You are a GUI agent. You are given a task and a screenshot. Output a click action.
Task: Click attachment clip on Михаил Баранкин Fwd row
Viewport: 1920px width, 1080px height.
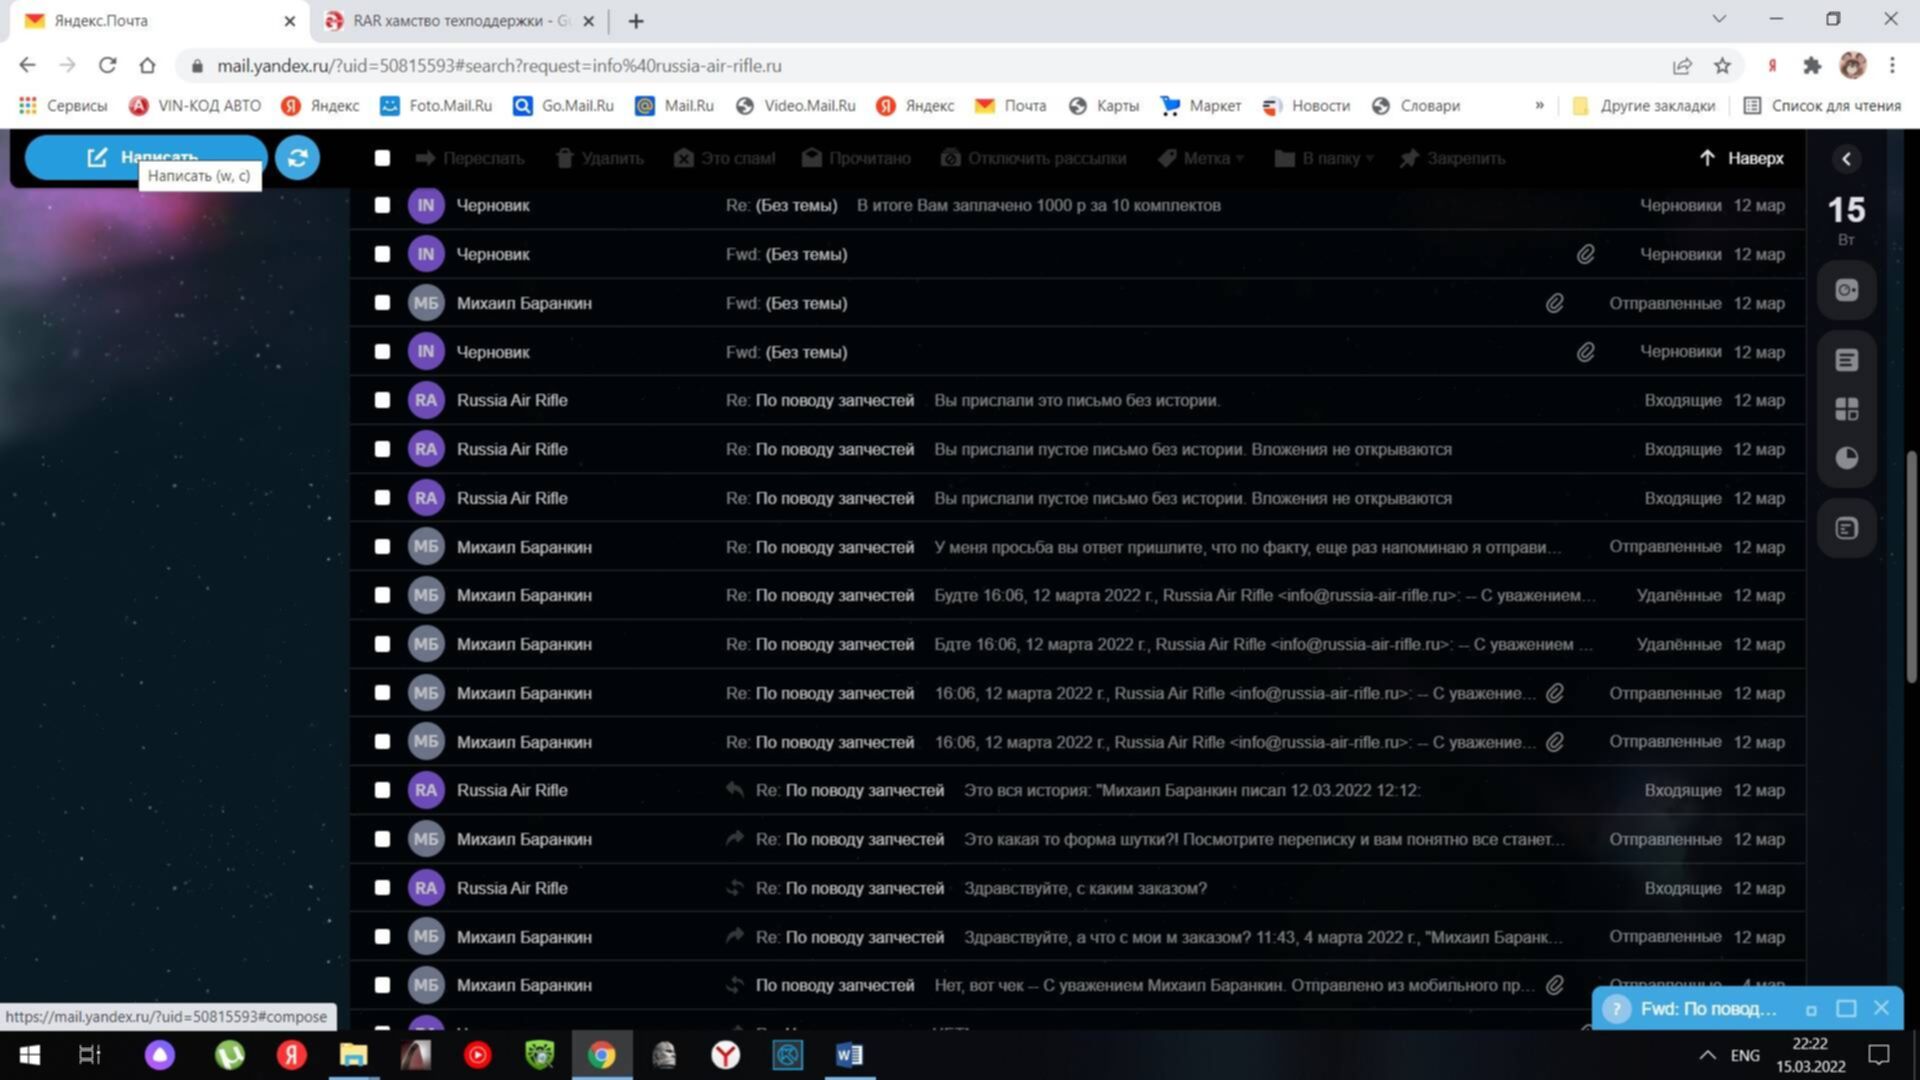coord(1554,303)
